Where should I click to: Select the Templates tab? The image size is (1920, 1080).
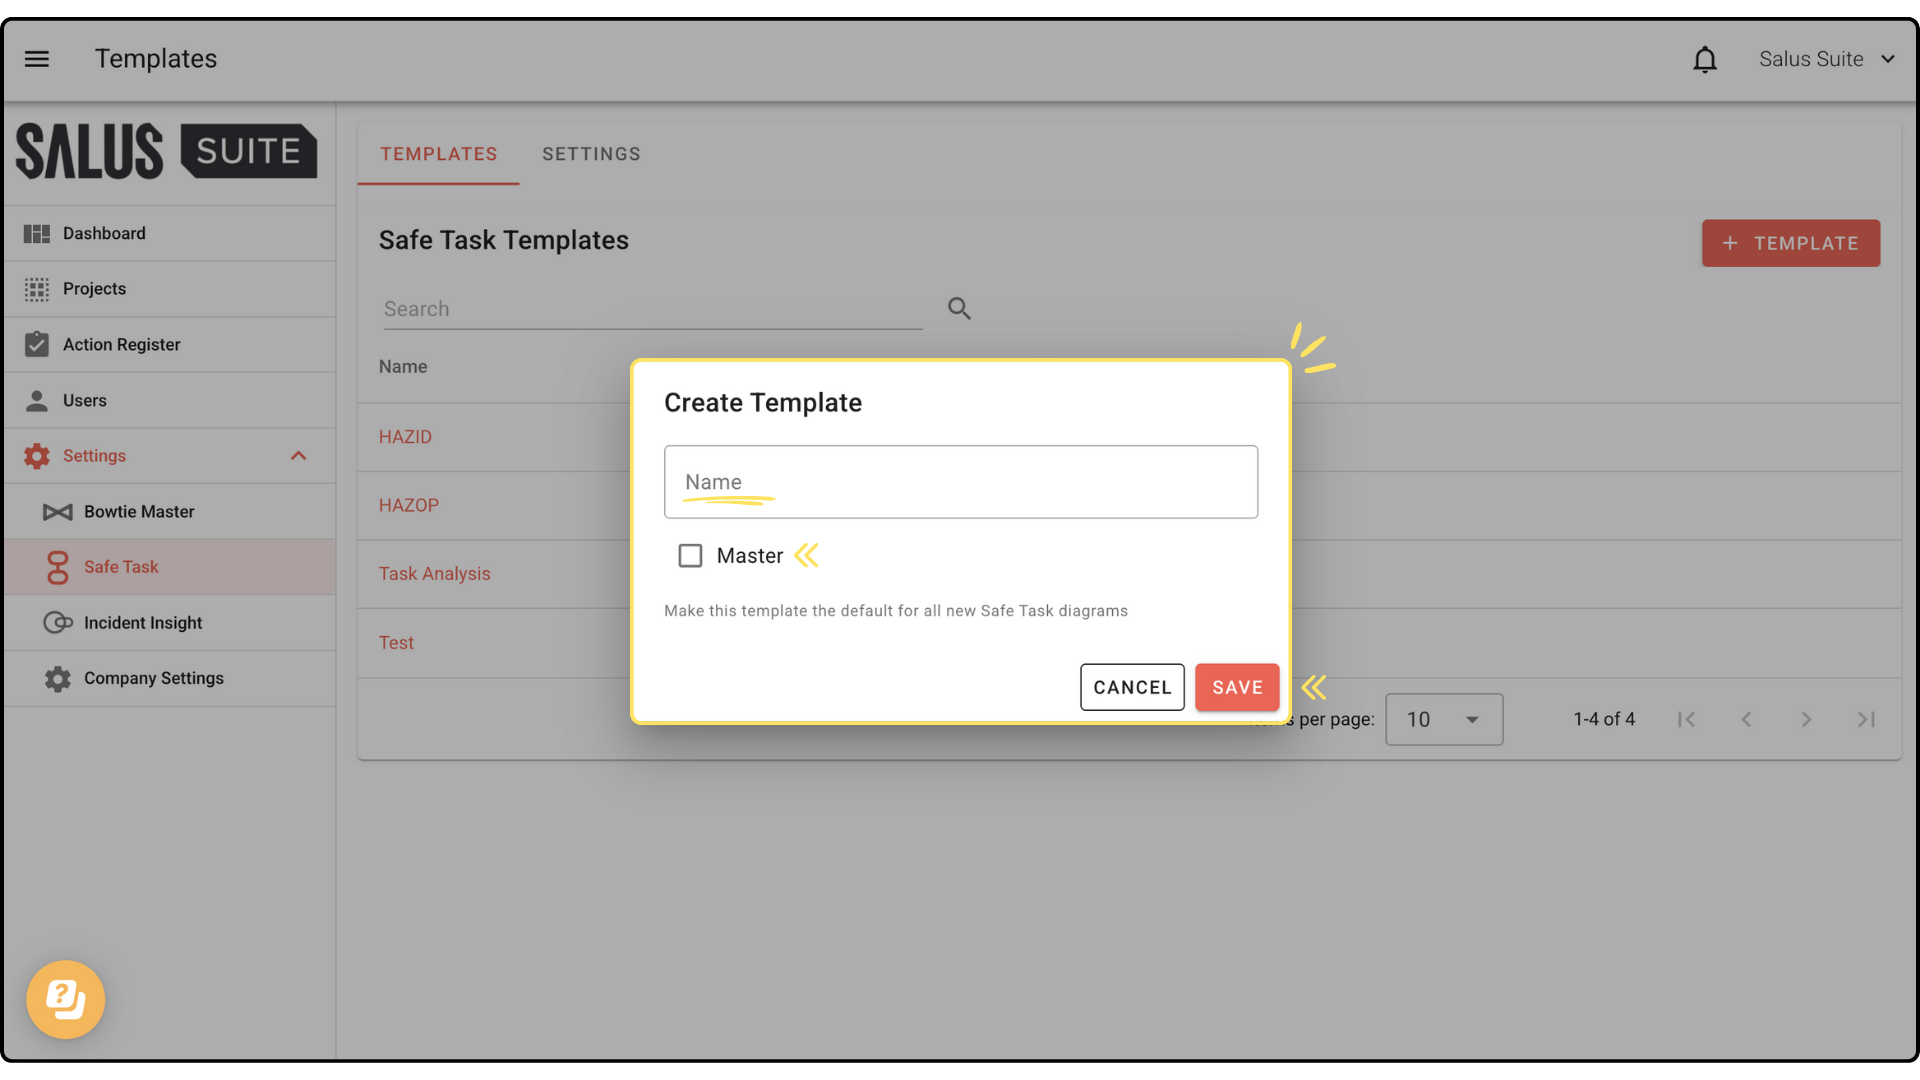438,154
